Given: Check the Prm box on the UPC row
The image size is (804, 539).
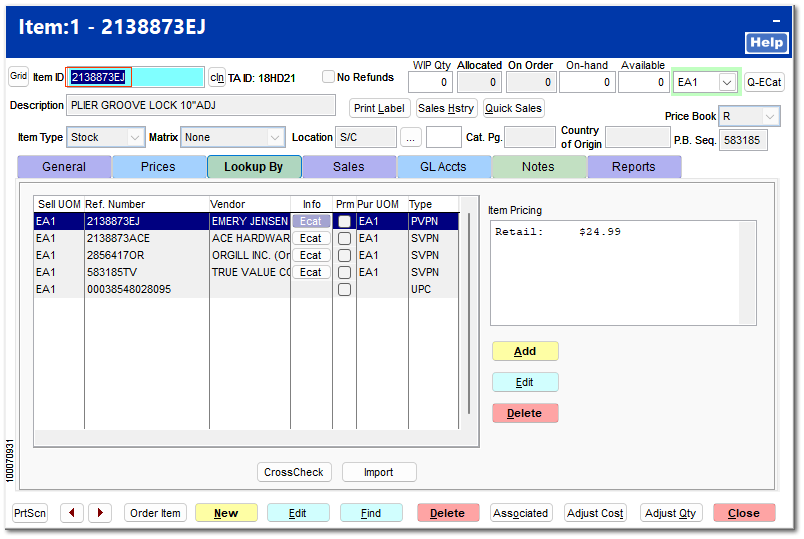Looking at the screenshot, I should click(x=344, y=290).
